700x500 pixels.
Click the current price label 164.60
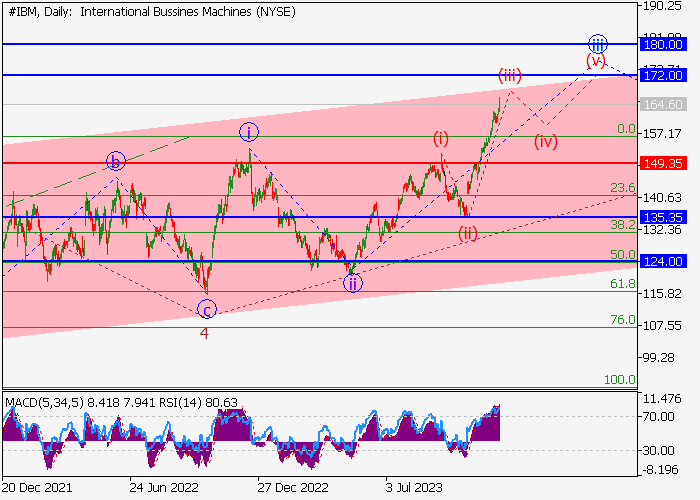(x=663, y=104)
